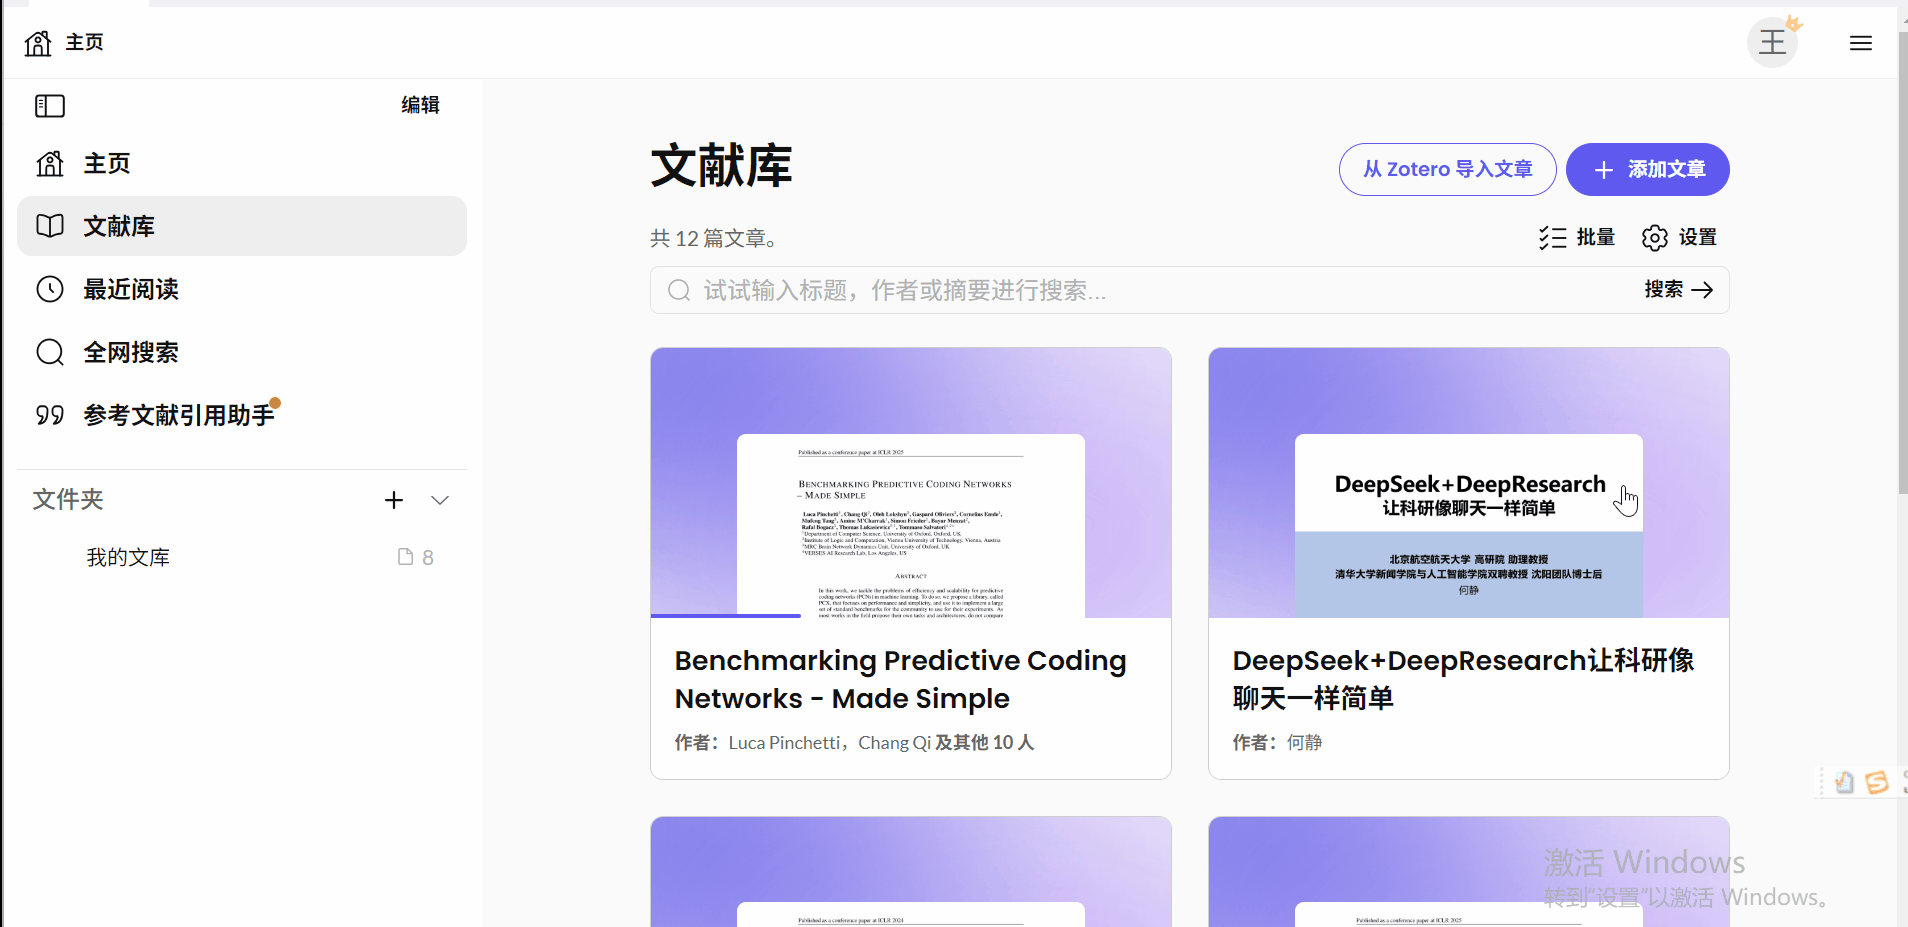Open 最近阅读 via the clock icon
This screenshot has width=1908, height=927.
pos(49,289)
